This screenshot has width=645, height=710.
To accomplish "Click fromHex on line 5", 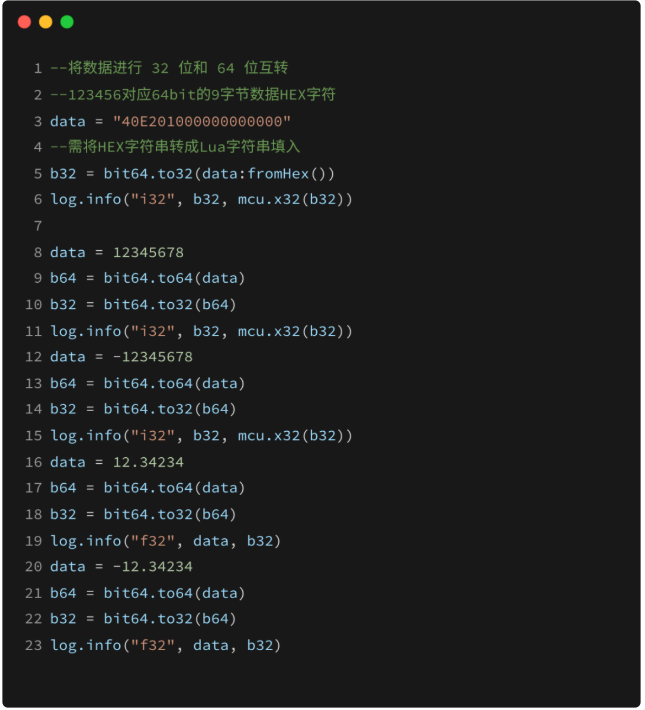I will click(278, 173).
